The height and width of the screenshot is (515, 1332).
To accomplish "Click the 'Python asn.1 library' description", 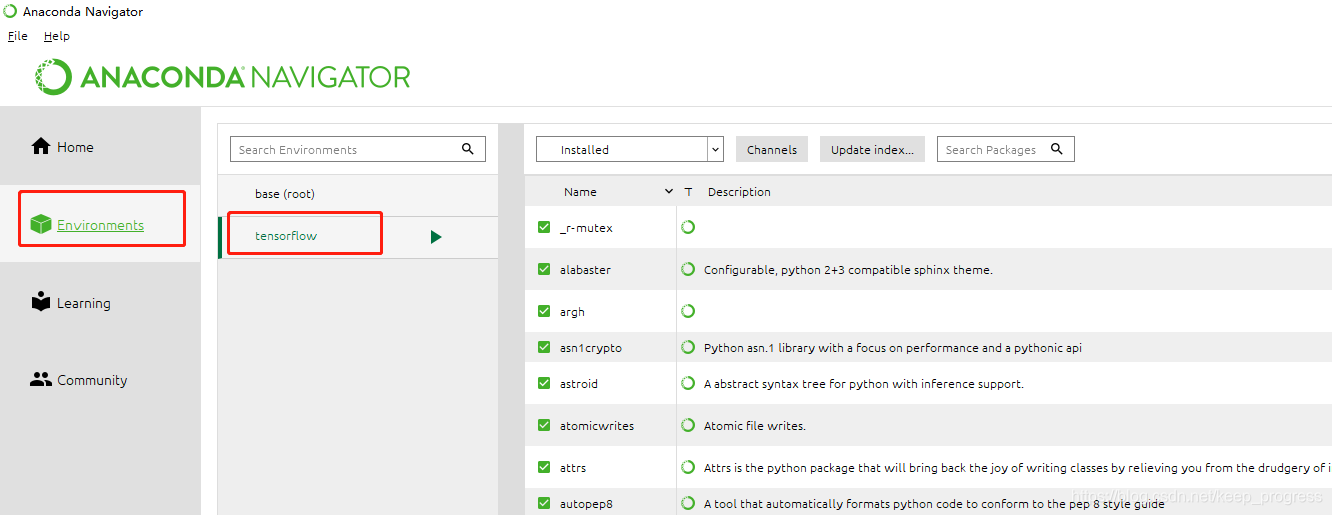I will click(x=893, y=347).
